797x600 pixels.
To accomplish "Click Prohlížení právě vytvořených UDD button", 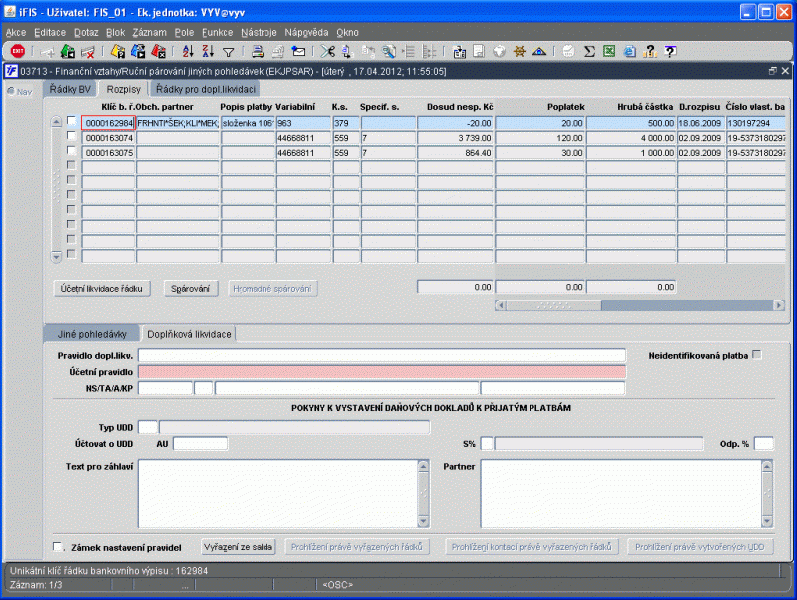I will (700, 547).
